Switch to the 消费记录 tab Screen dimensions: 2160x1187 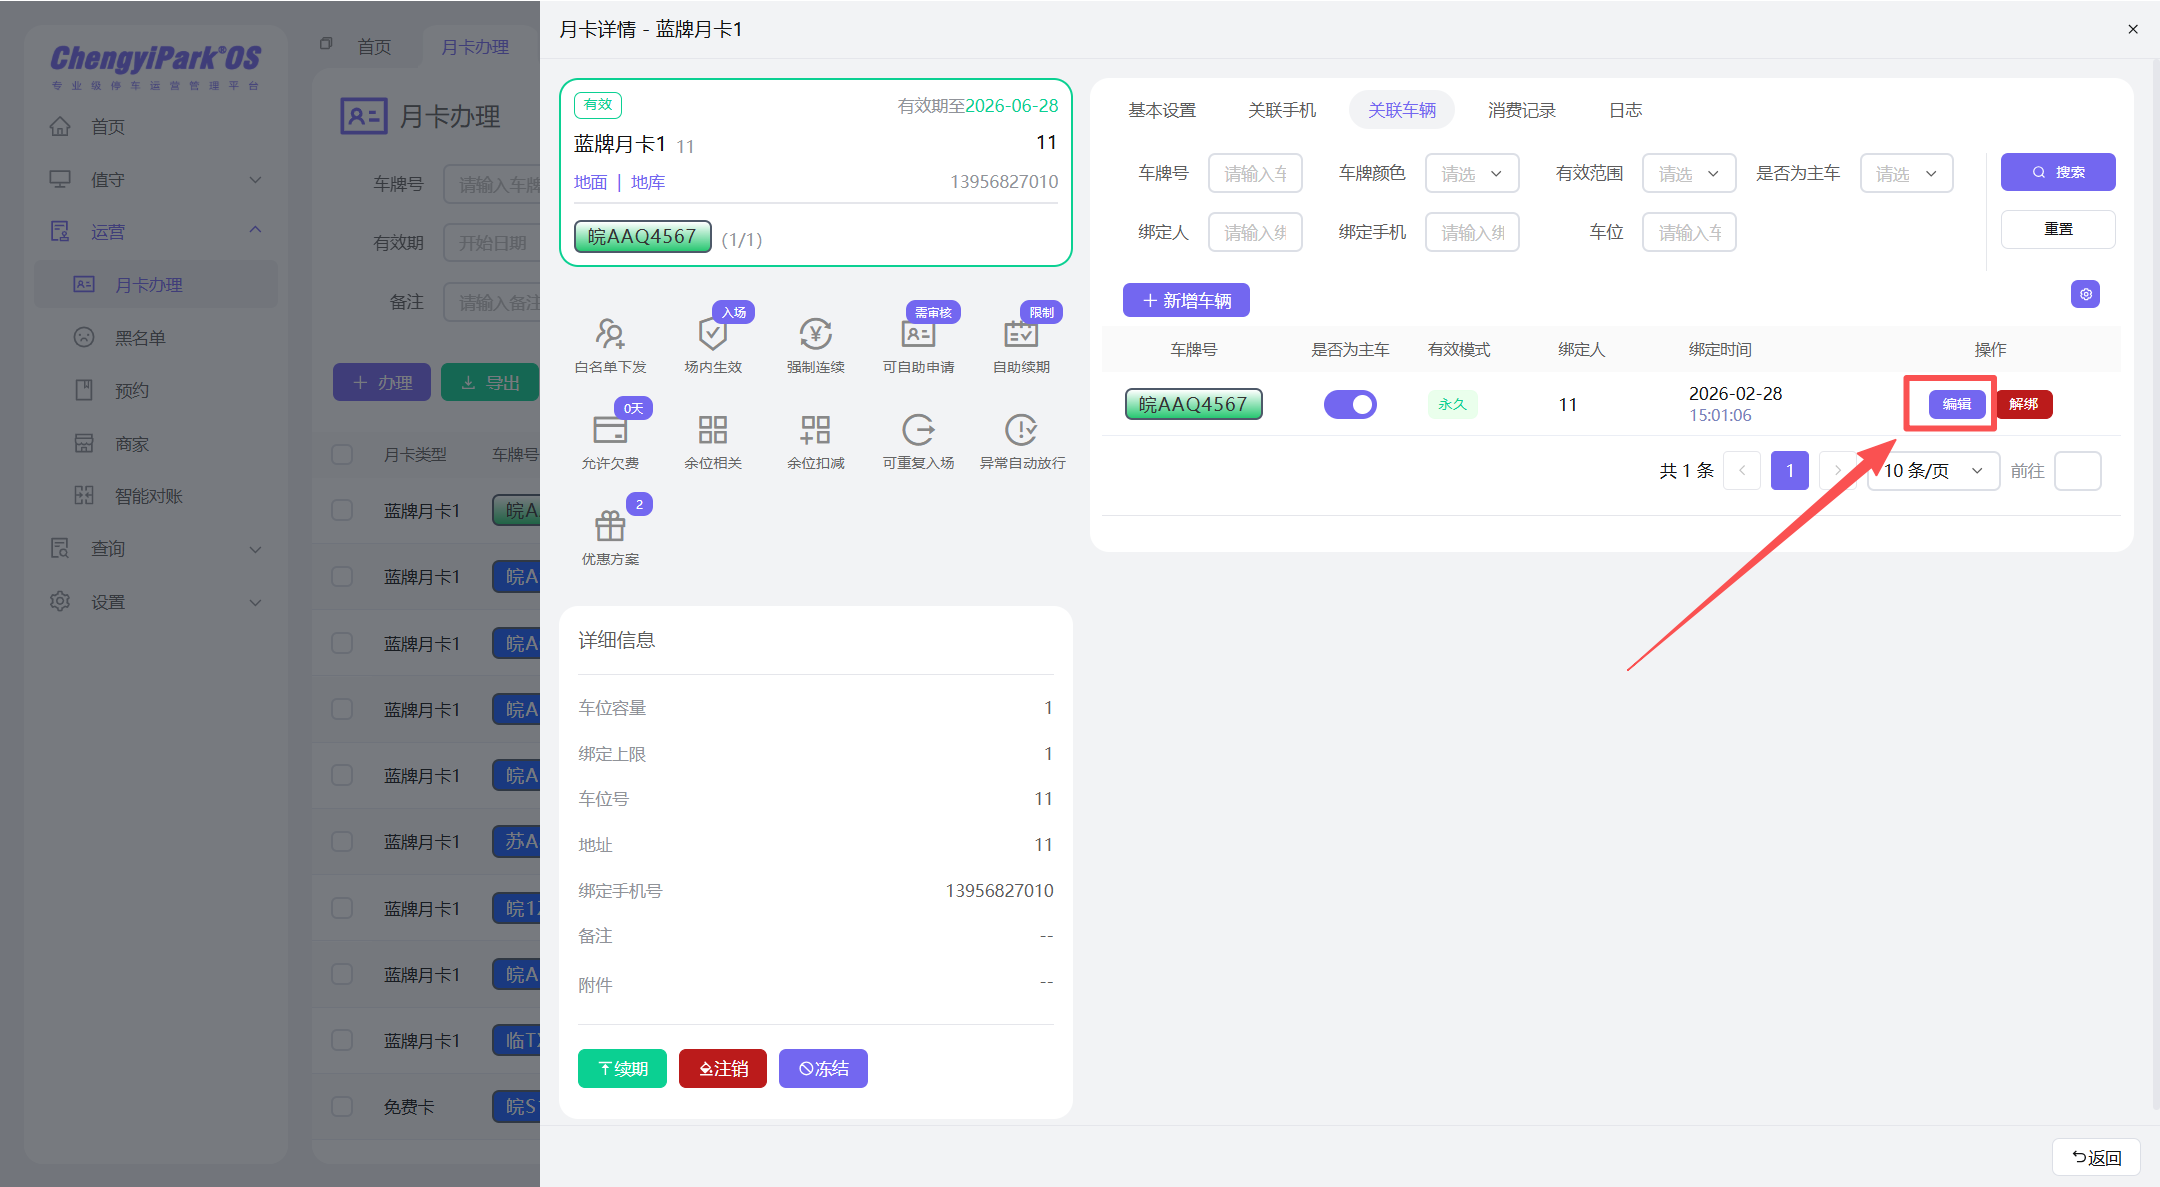pos(1521,110)
